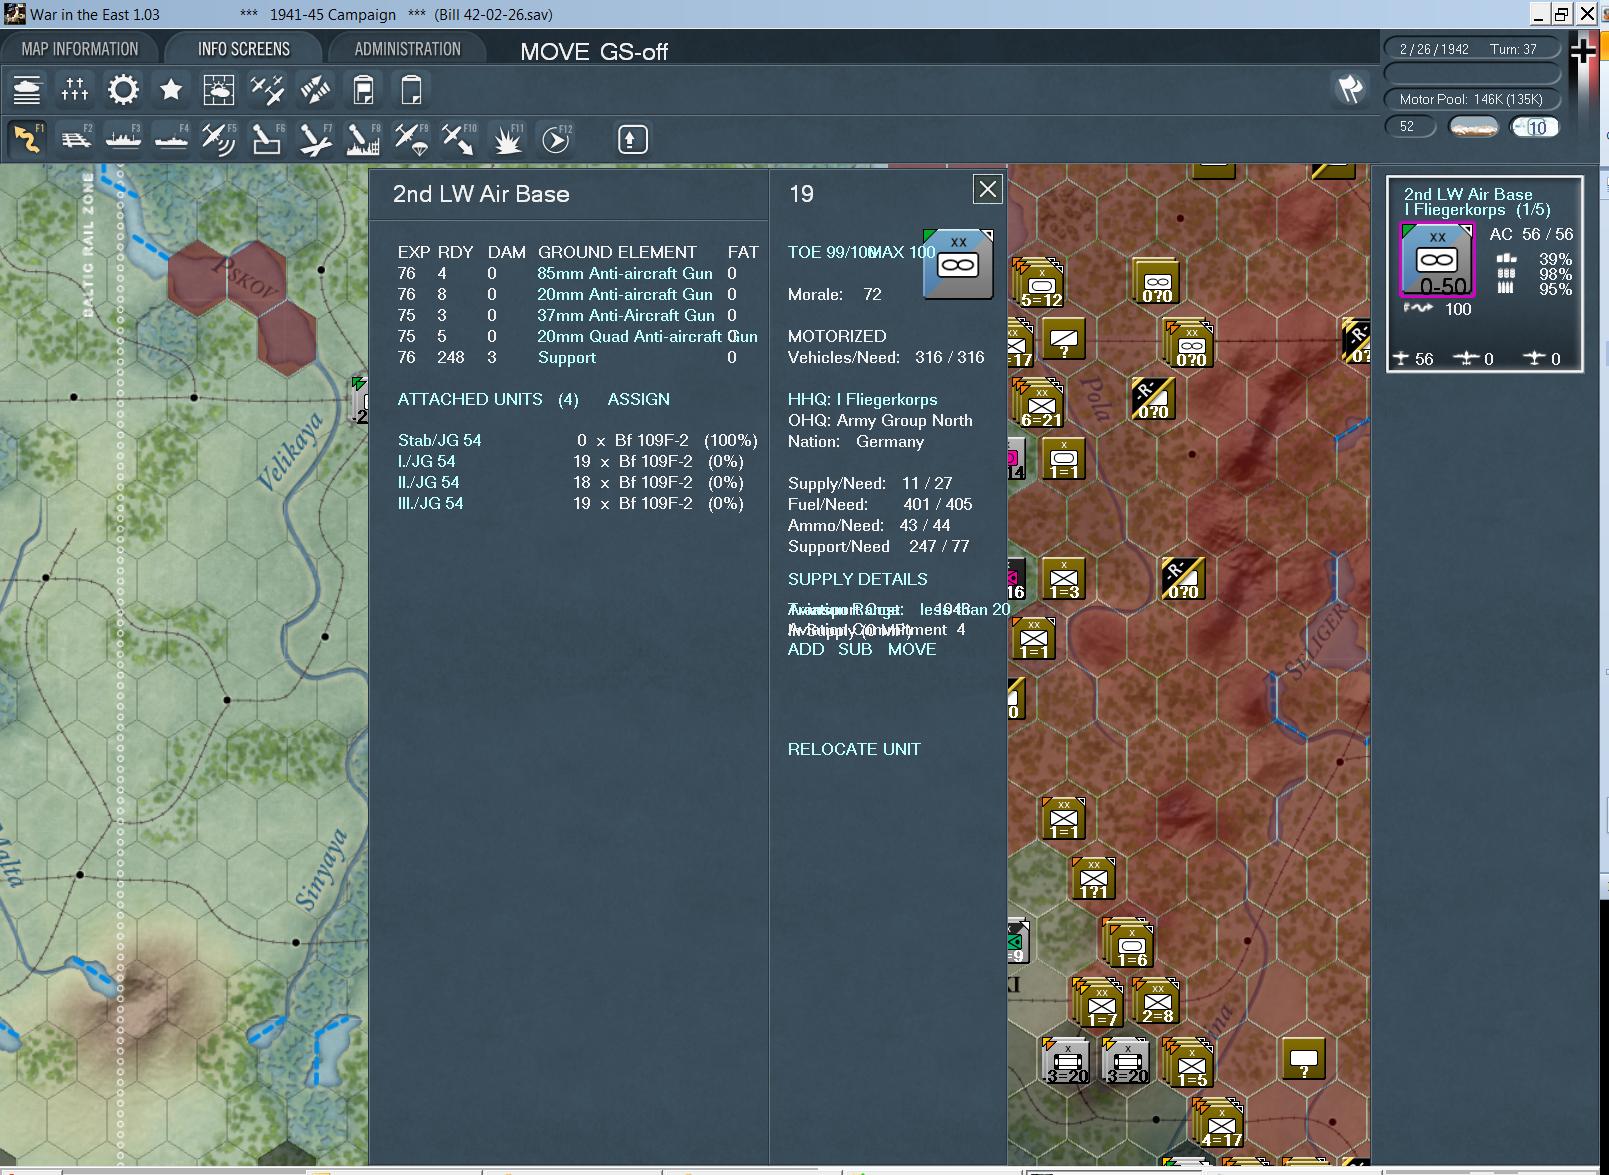This screenshot has width=1609, height=1175.
Task: Open the weather map icon
Action: pos(219,90)
